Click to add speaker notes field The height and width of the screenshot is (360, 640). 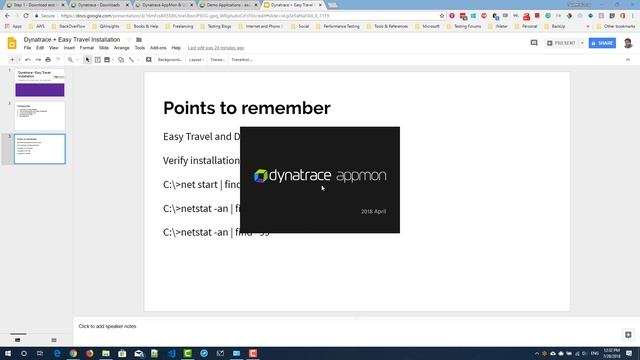click(107, 327)
